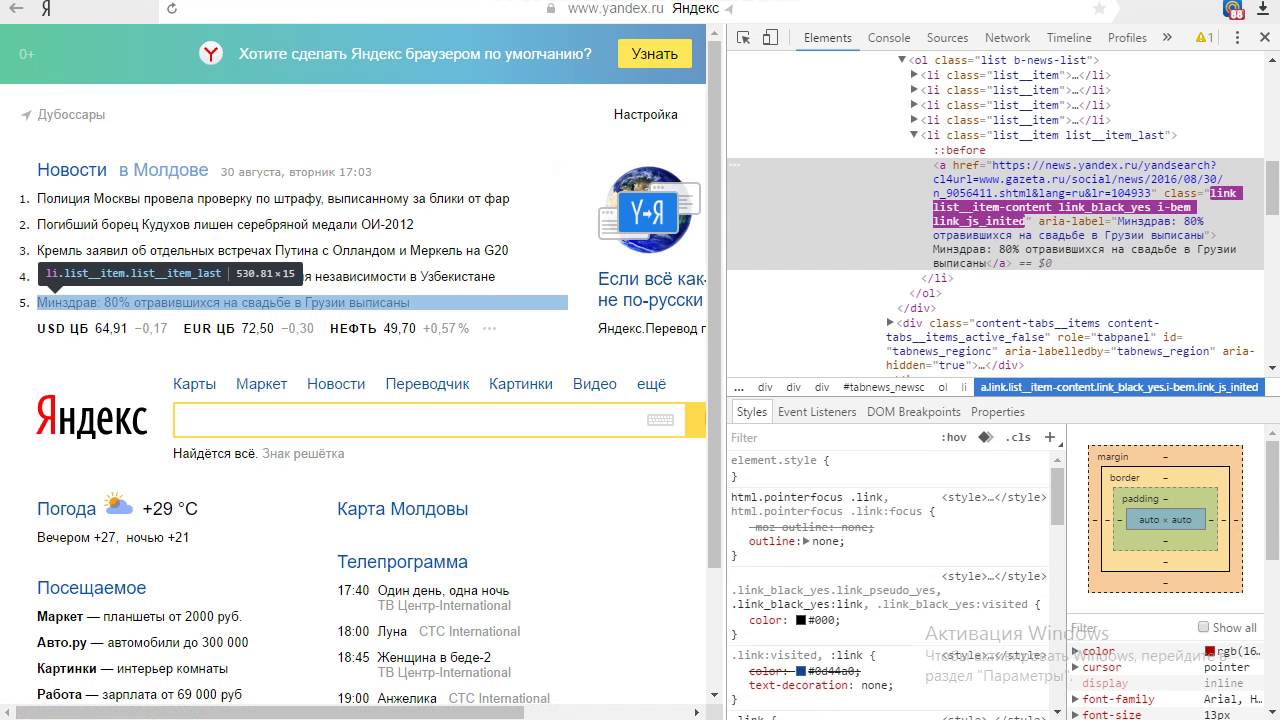This screenshot has height=720, width=1280.
Task: Expand the outline property triangle in Styles
Action: [806, 541]
